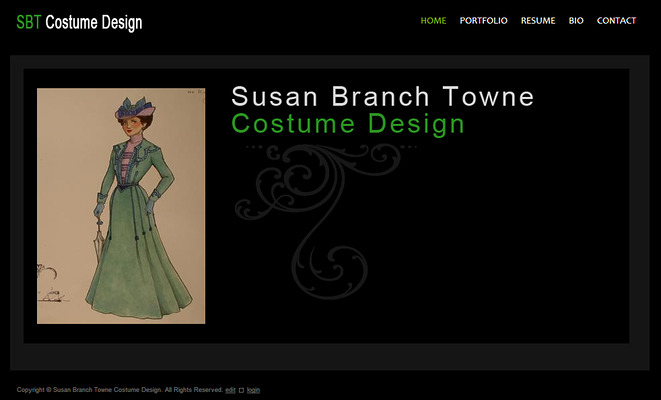The width and height of the screenshot is (661, 400).
Task: Click the SBT Costume Design logo
Action: [x=79, y=23]
